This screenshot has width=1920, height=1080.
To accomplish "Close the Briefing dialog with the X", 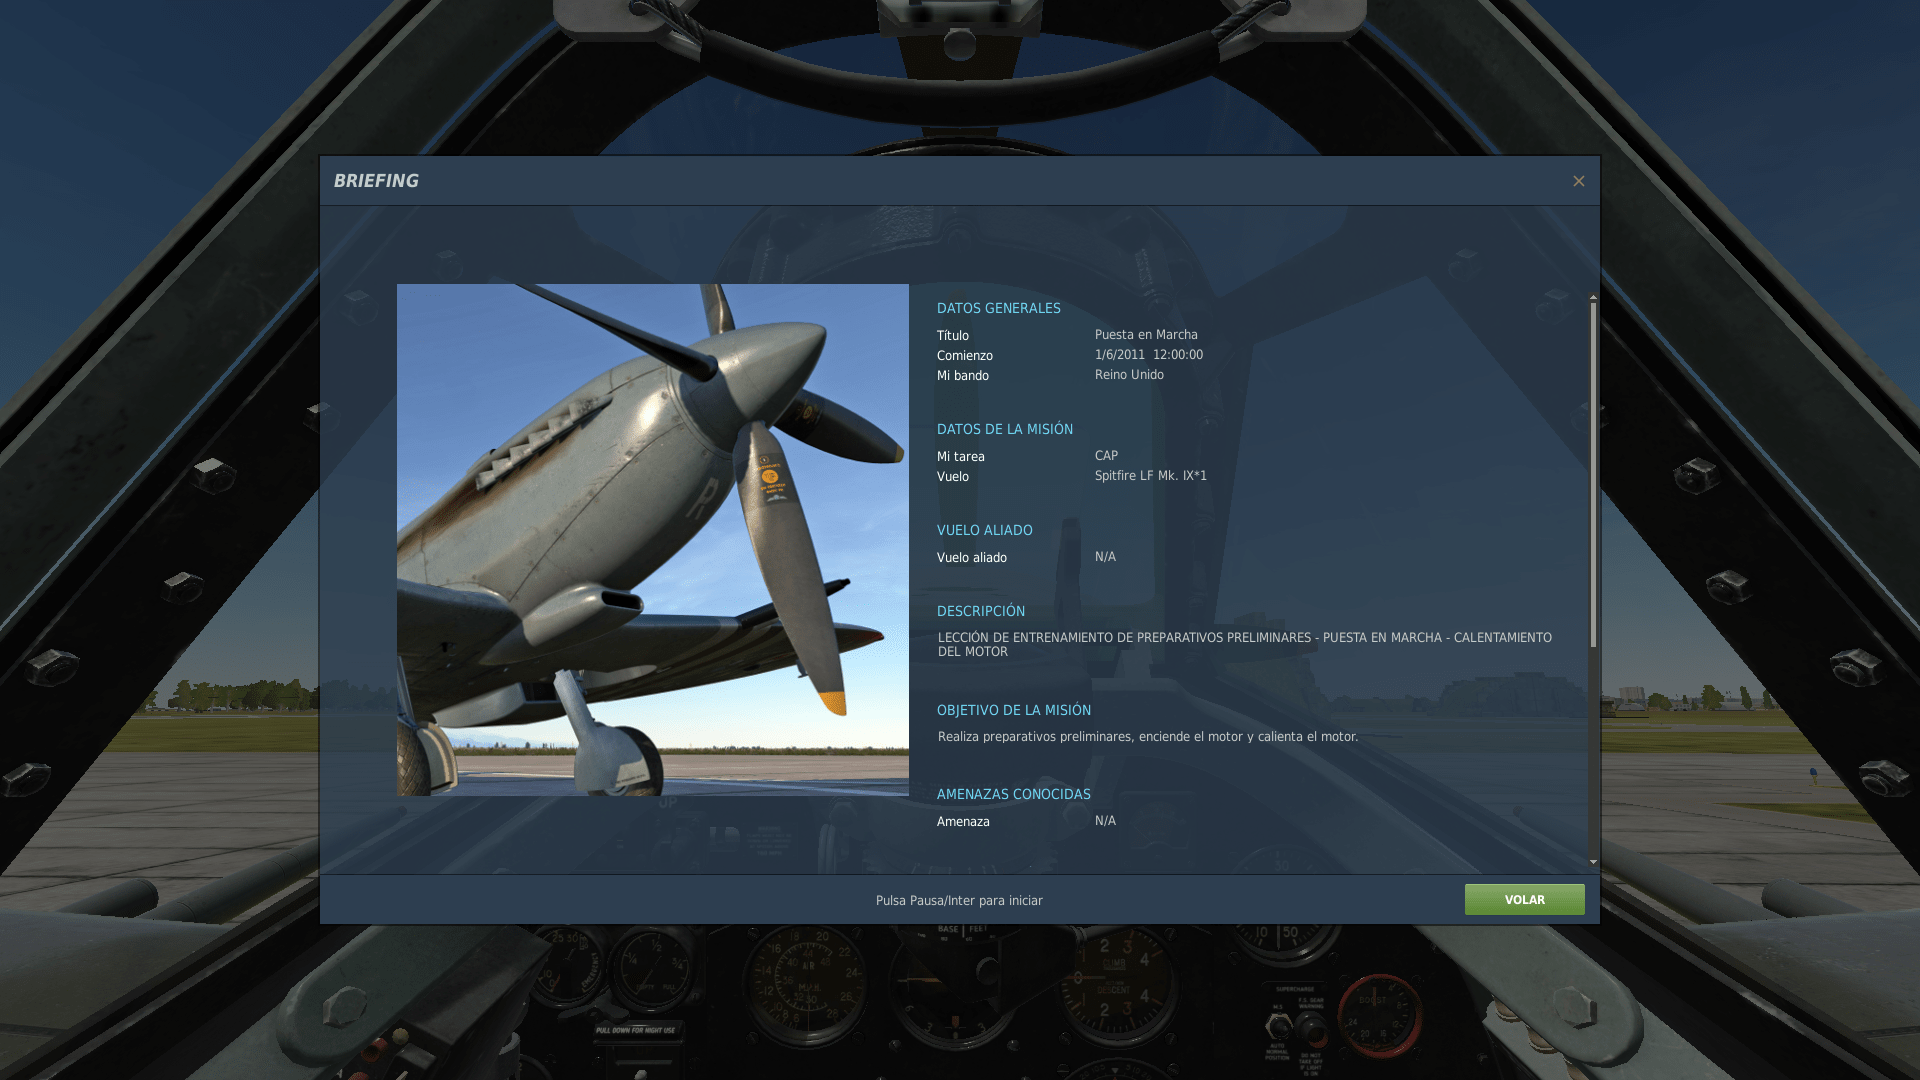I will 1578,181.
